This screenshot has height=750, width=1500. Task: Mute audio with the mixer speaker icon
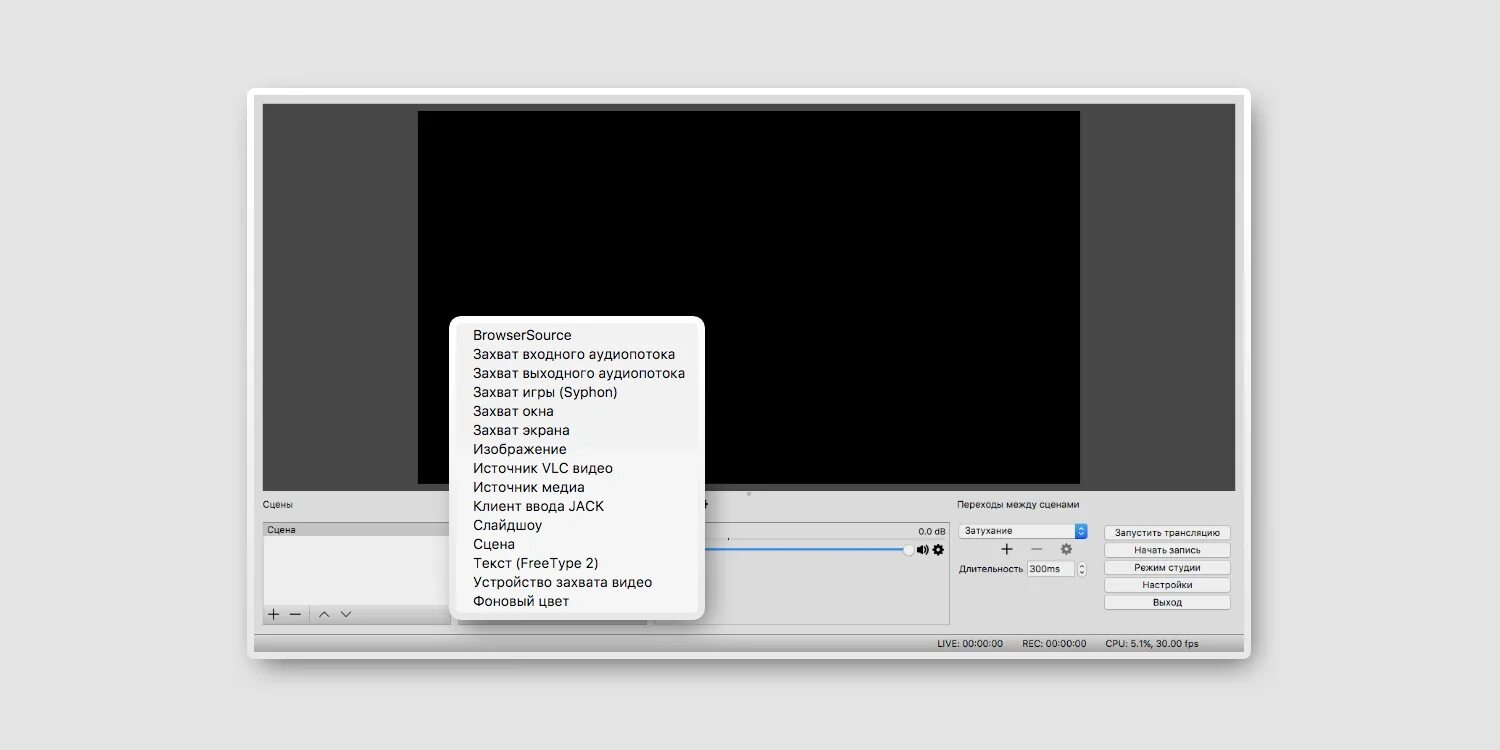point(922,550)
